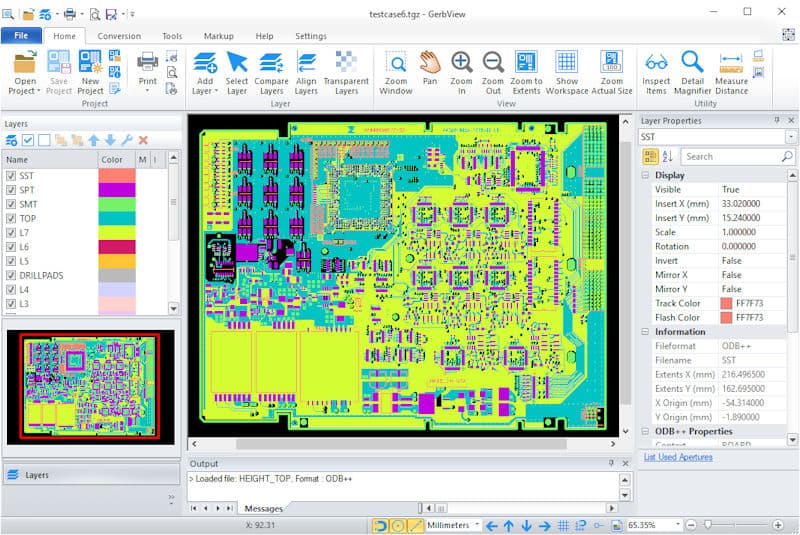Collapse the Display properties section
The width and height of the screenshot is (800, 535).
[x=645, y=175]
